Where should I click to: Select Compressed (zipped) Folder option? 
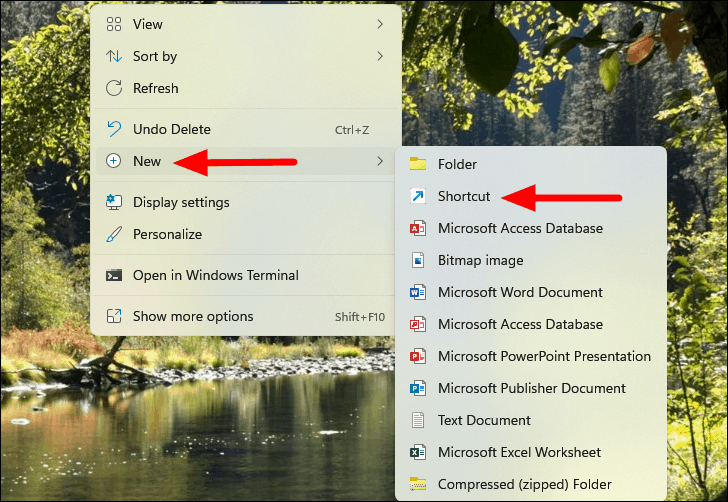[523, 484]
